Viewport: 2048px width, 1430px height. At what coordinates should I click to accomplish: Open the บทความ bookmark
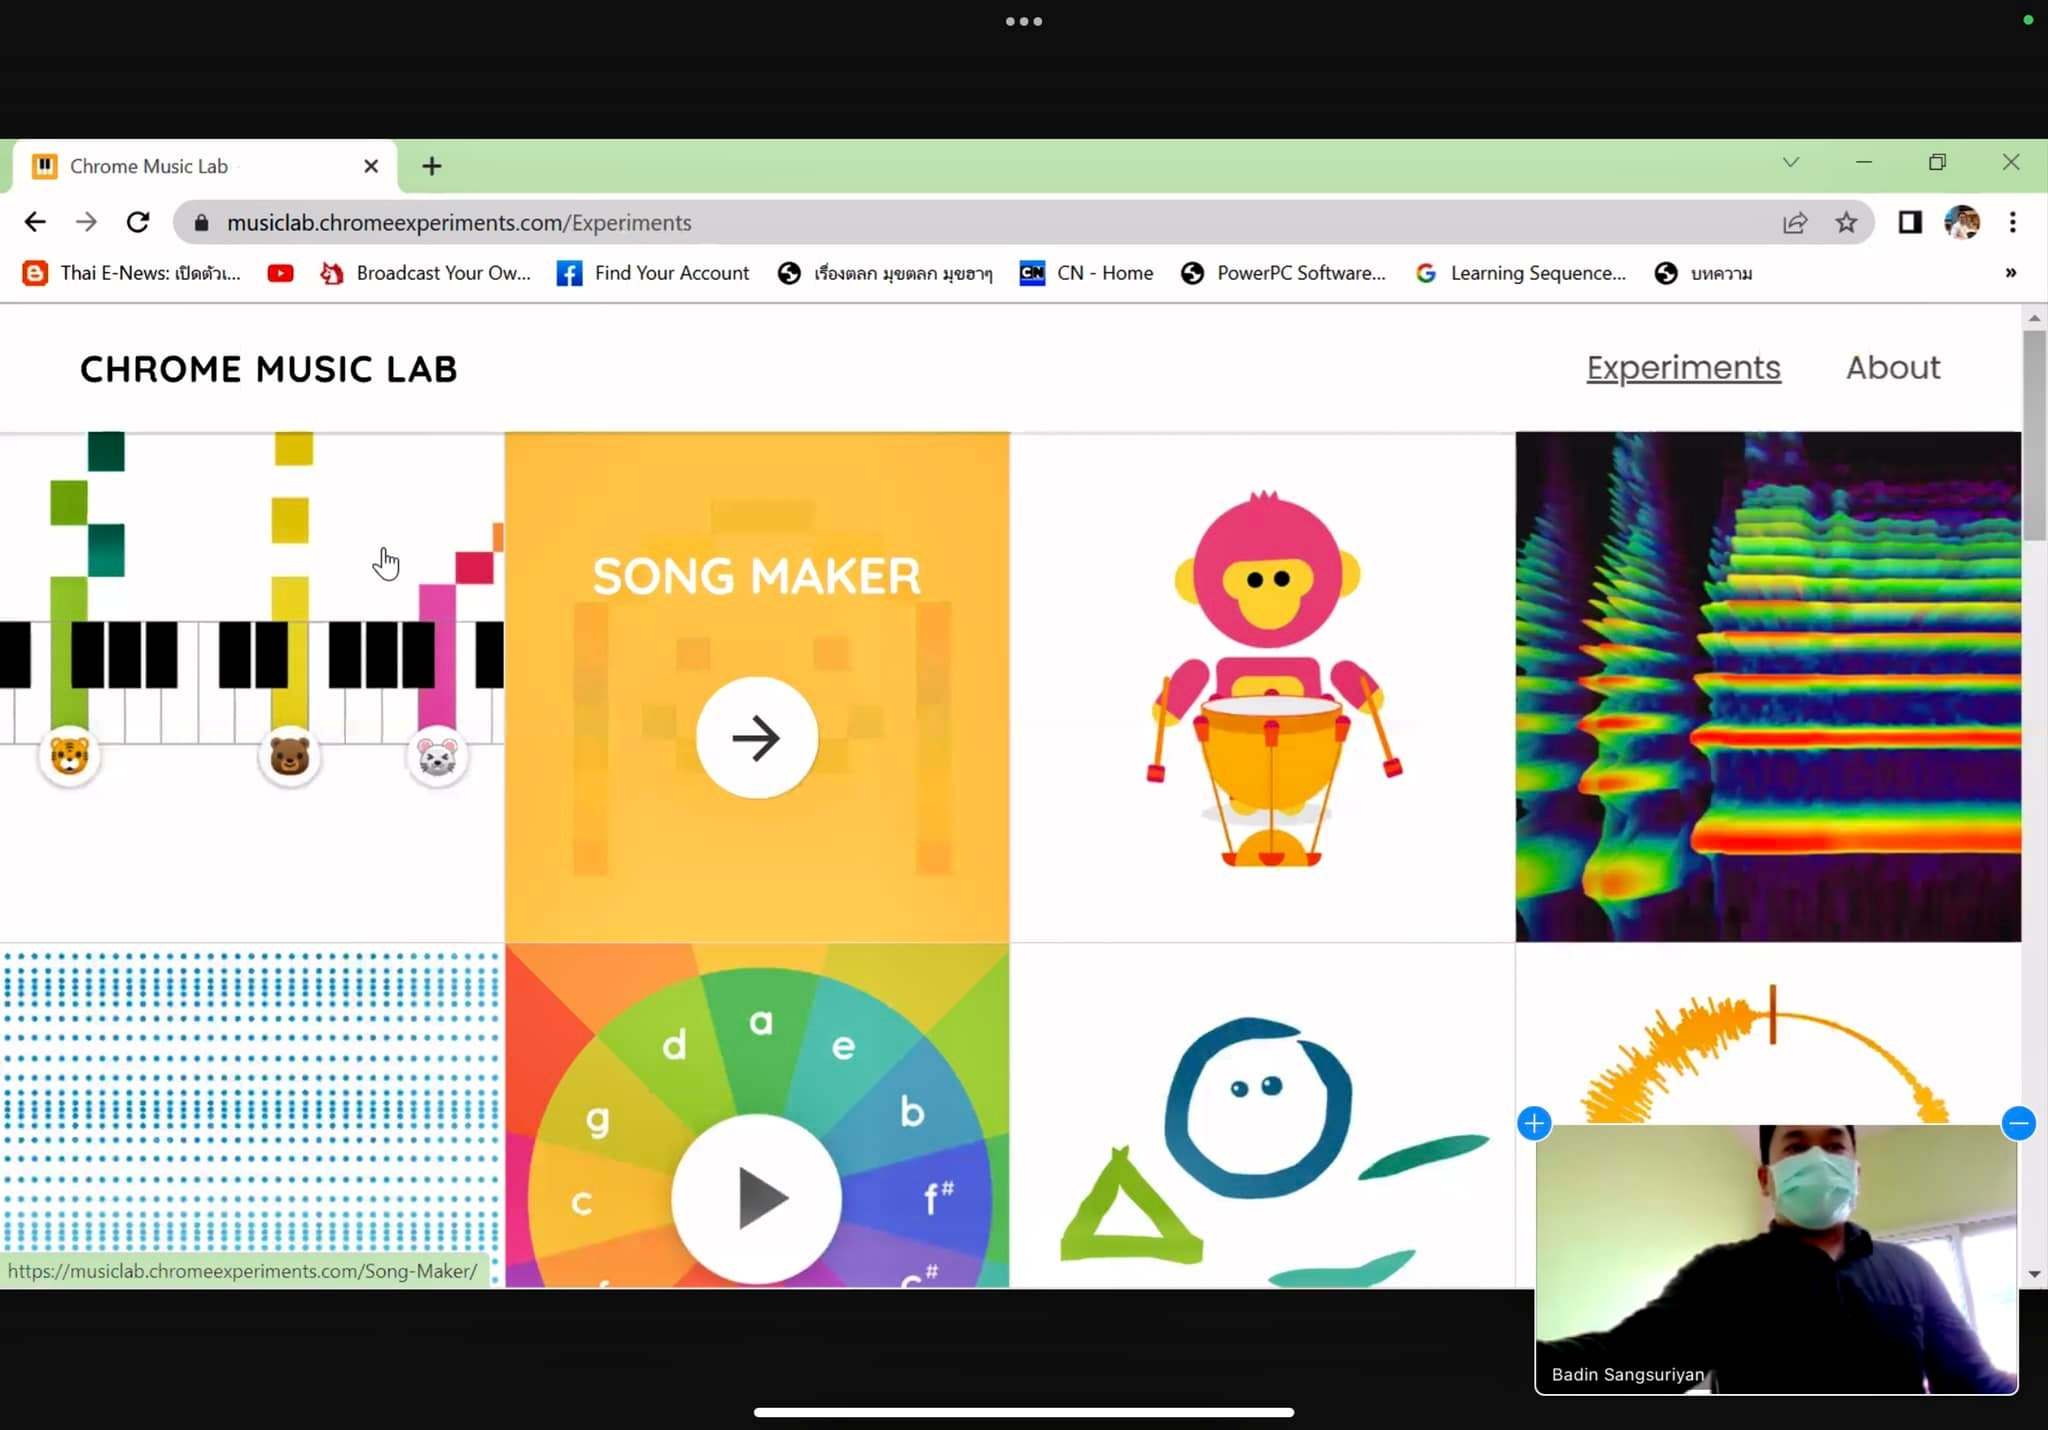1703,273
